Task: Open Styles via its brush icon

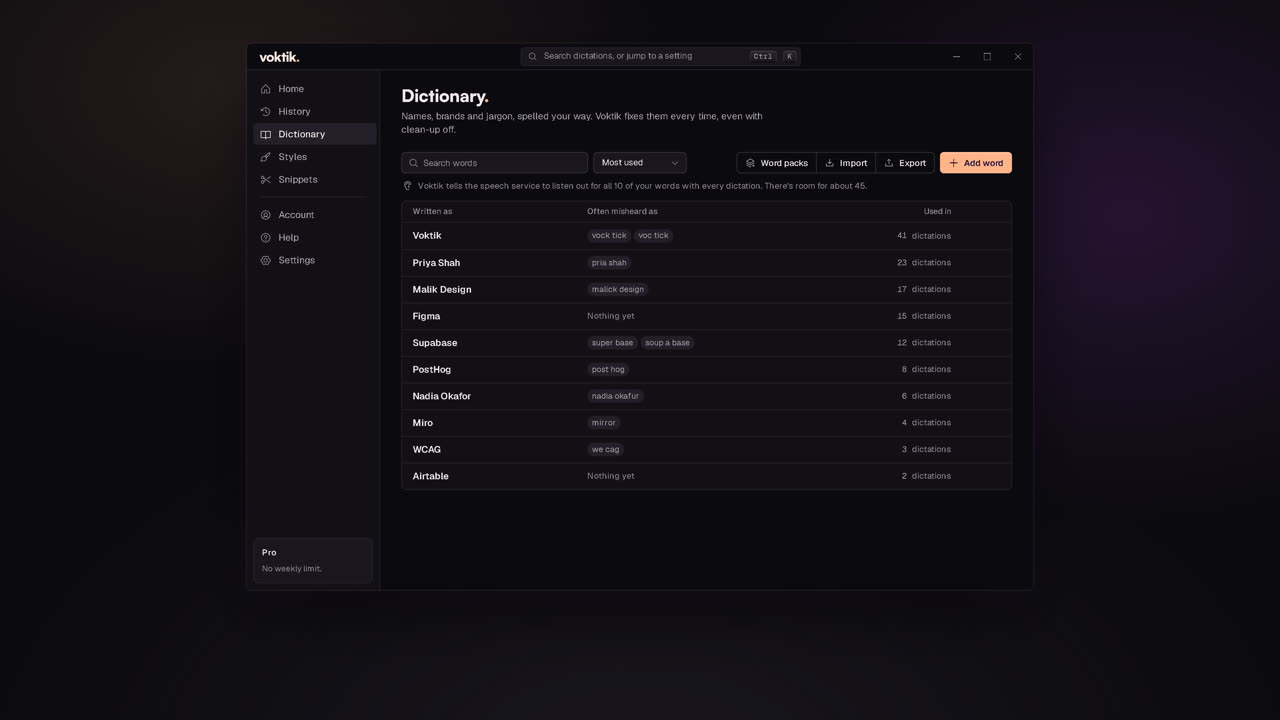Action: click(266, 157)
